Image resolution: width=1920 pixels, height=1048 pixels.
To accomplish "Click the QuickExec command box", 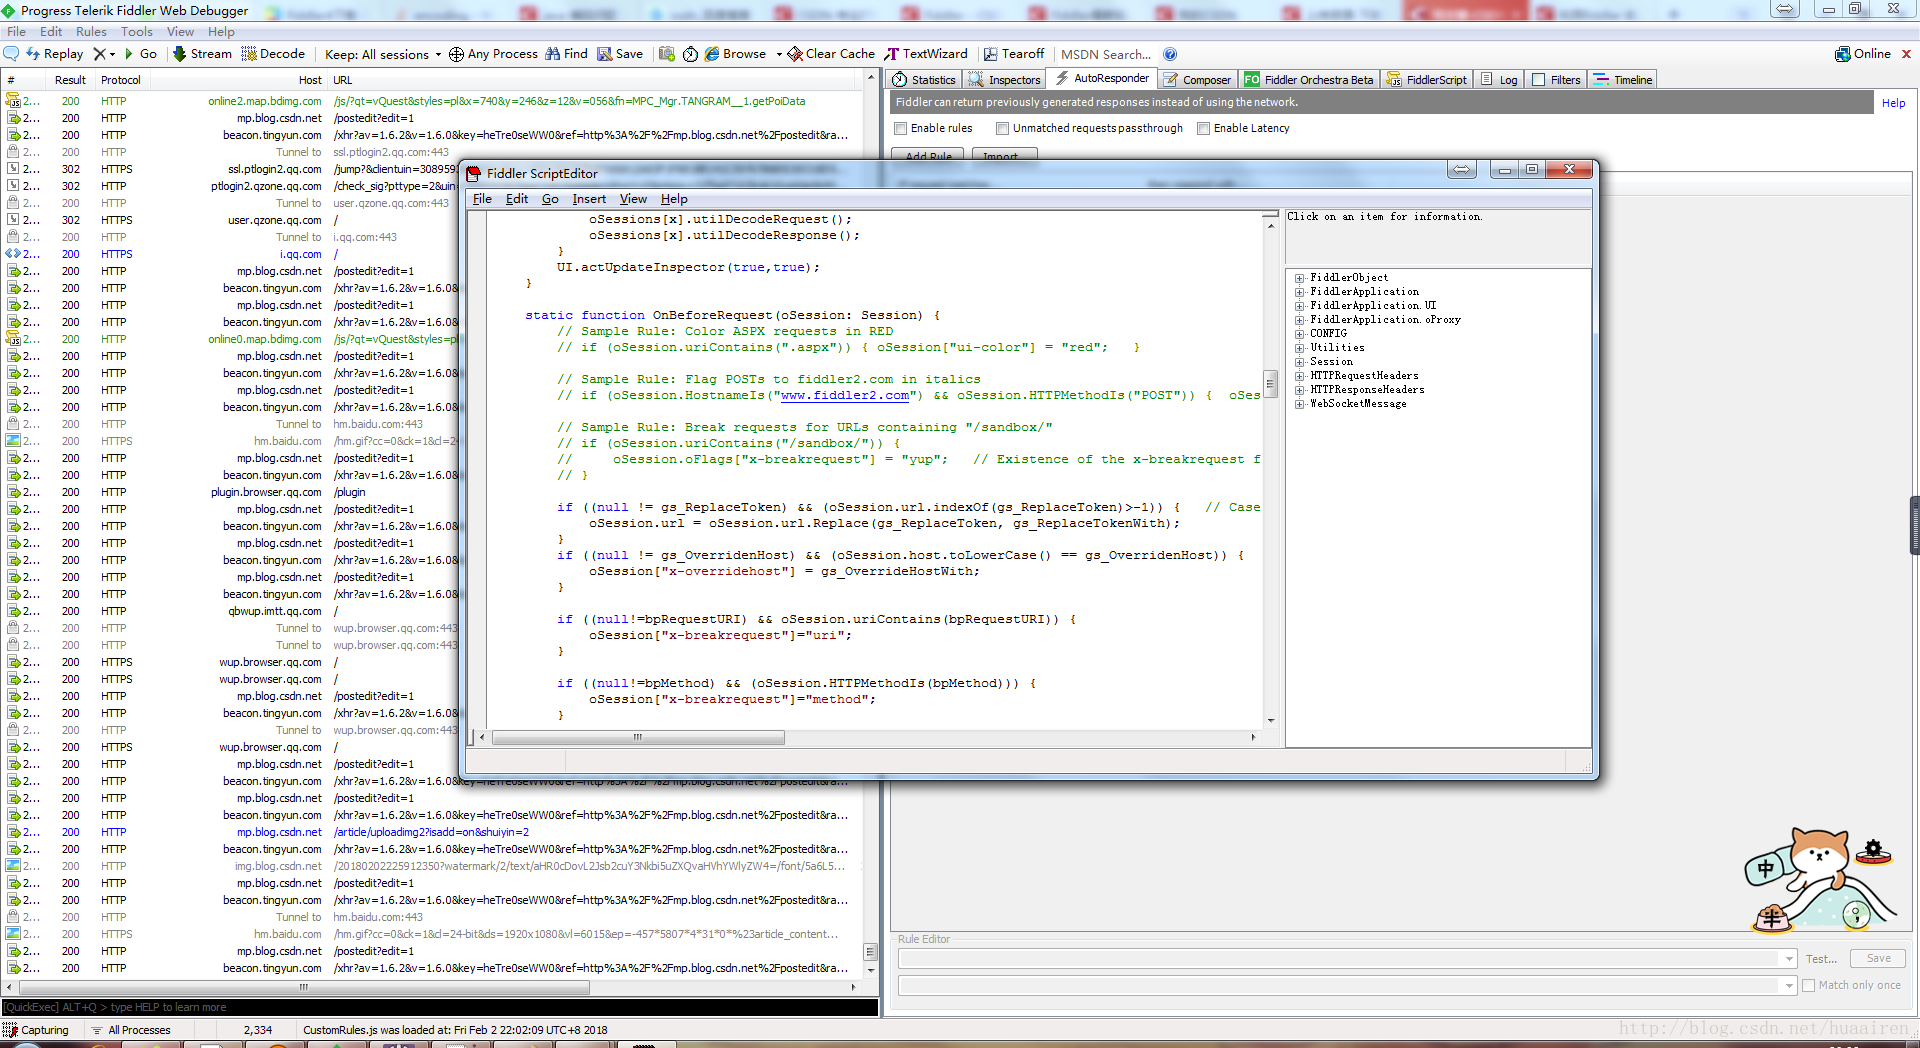I will click(x=440, y=1007).
